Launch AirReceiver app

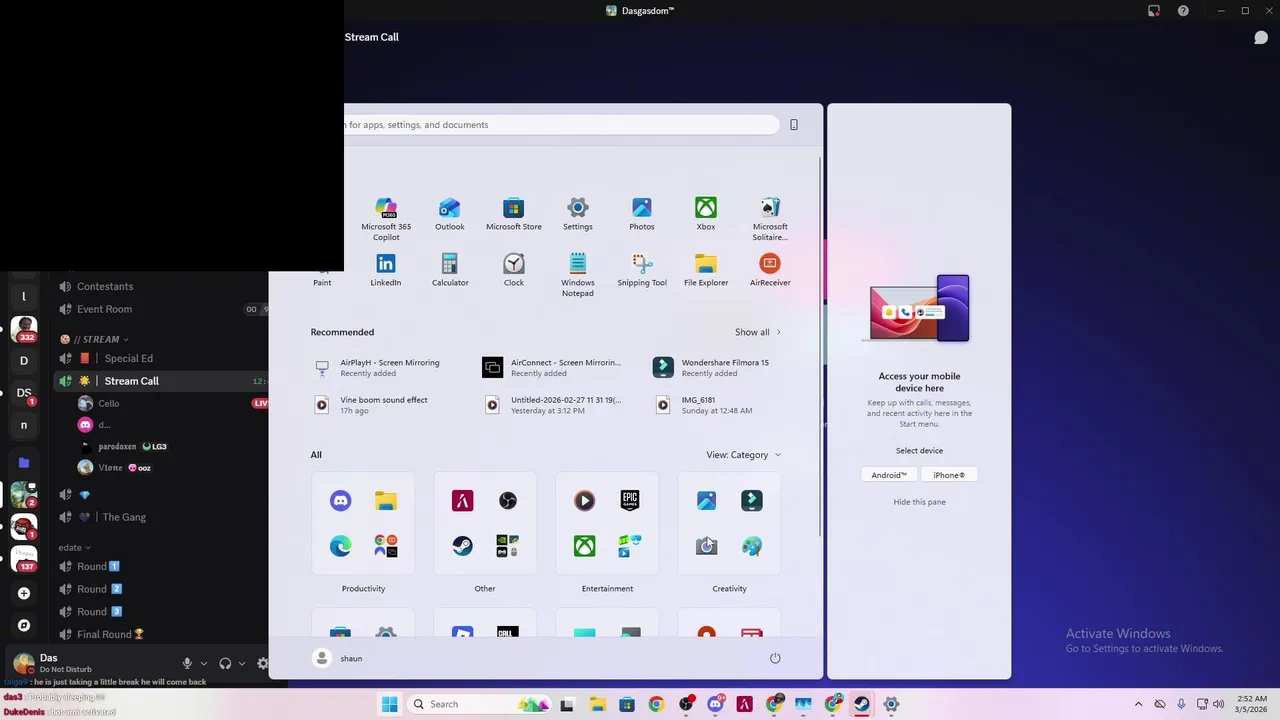point(770,270)
